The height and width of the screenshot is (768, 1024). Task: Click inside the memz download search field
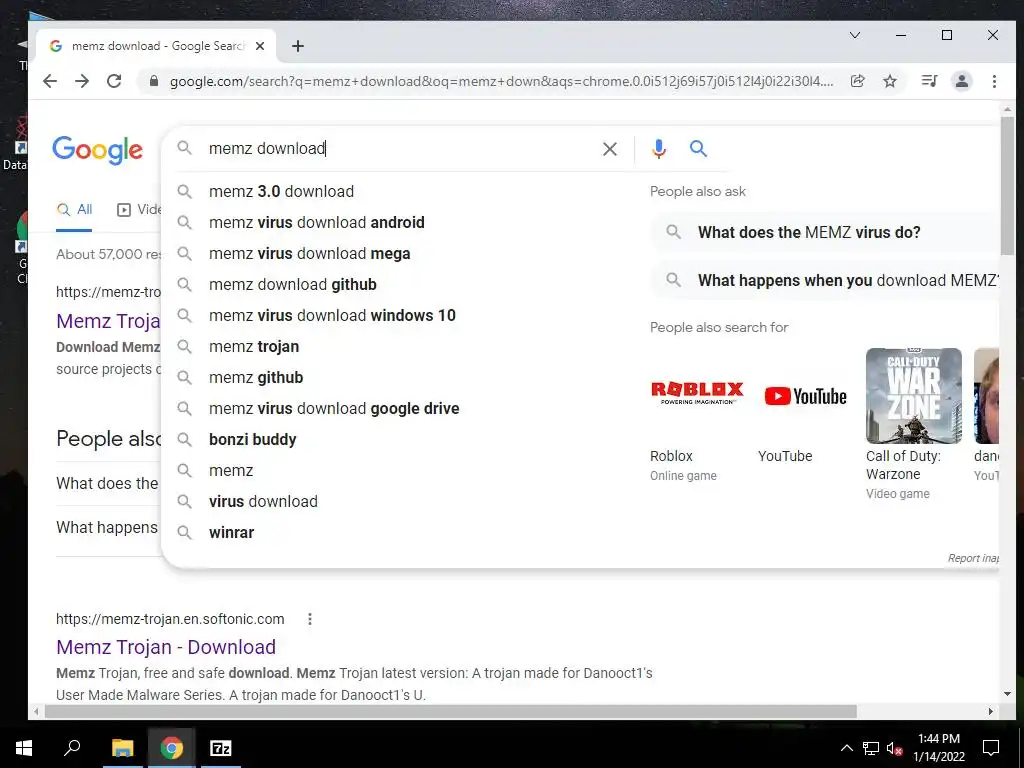(398, 149)
